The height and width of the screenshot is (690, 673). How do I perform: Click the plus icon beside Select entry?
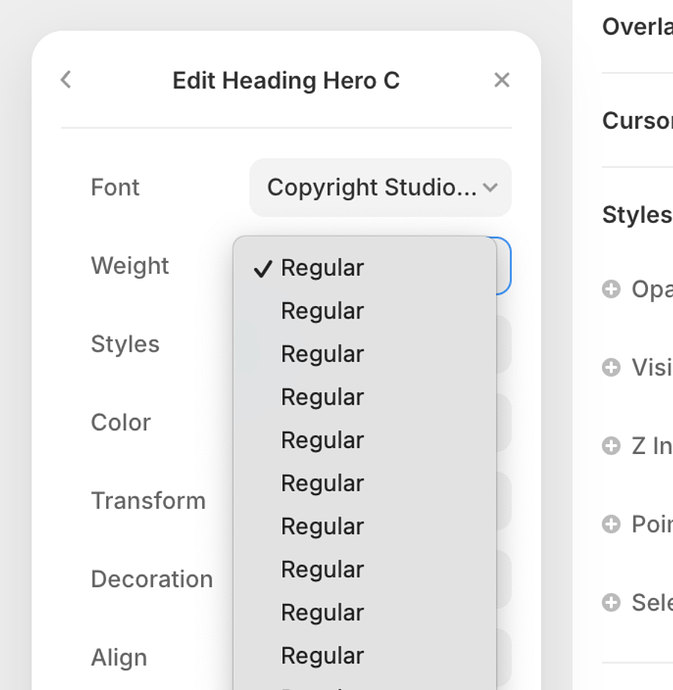[611, 601]
